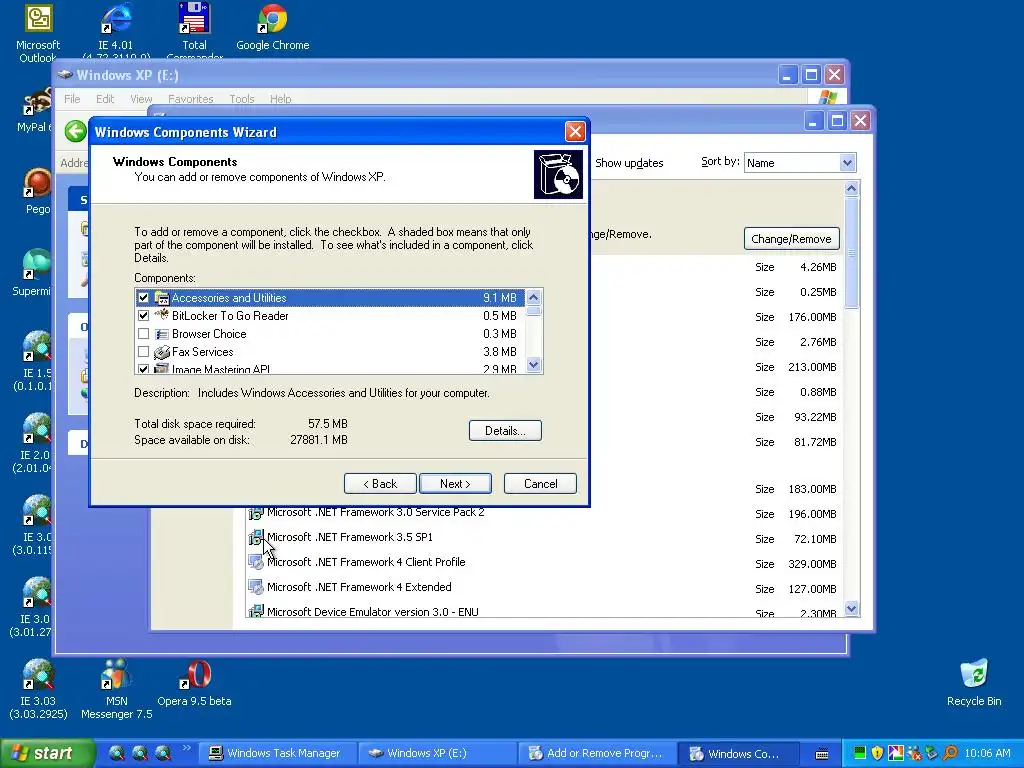This screenshot has height=768, width=1024.
Task: Click the Next button in wizard
Action: (x=455, y=484)
